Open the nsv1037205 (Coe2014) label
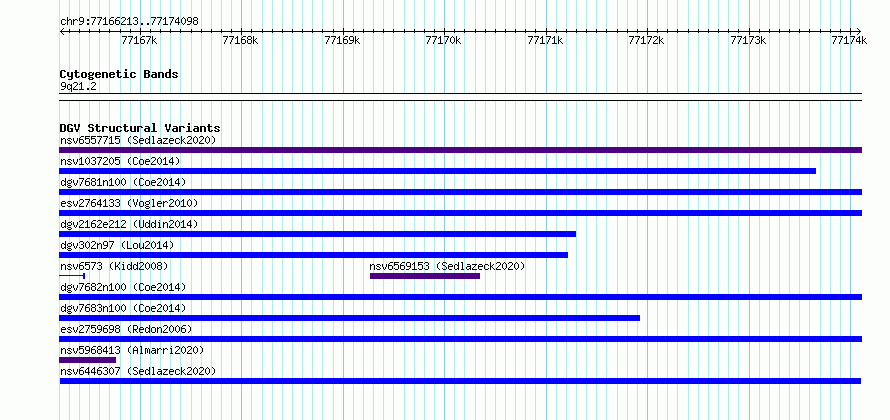 [x=120, y=161]
